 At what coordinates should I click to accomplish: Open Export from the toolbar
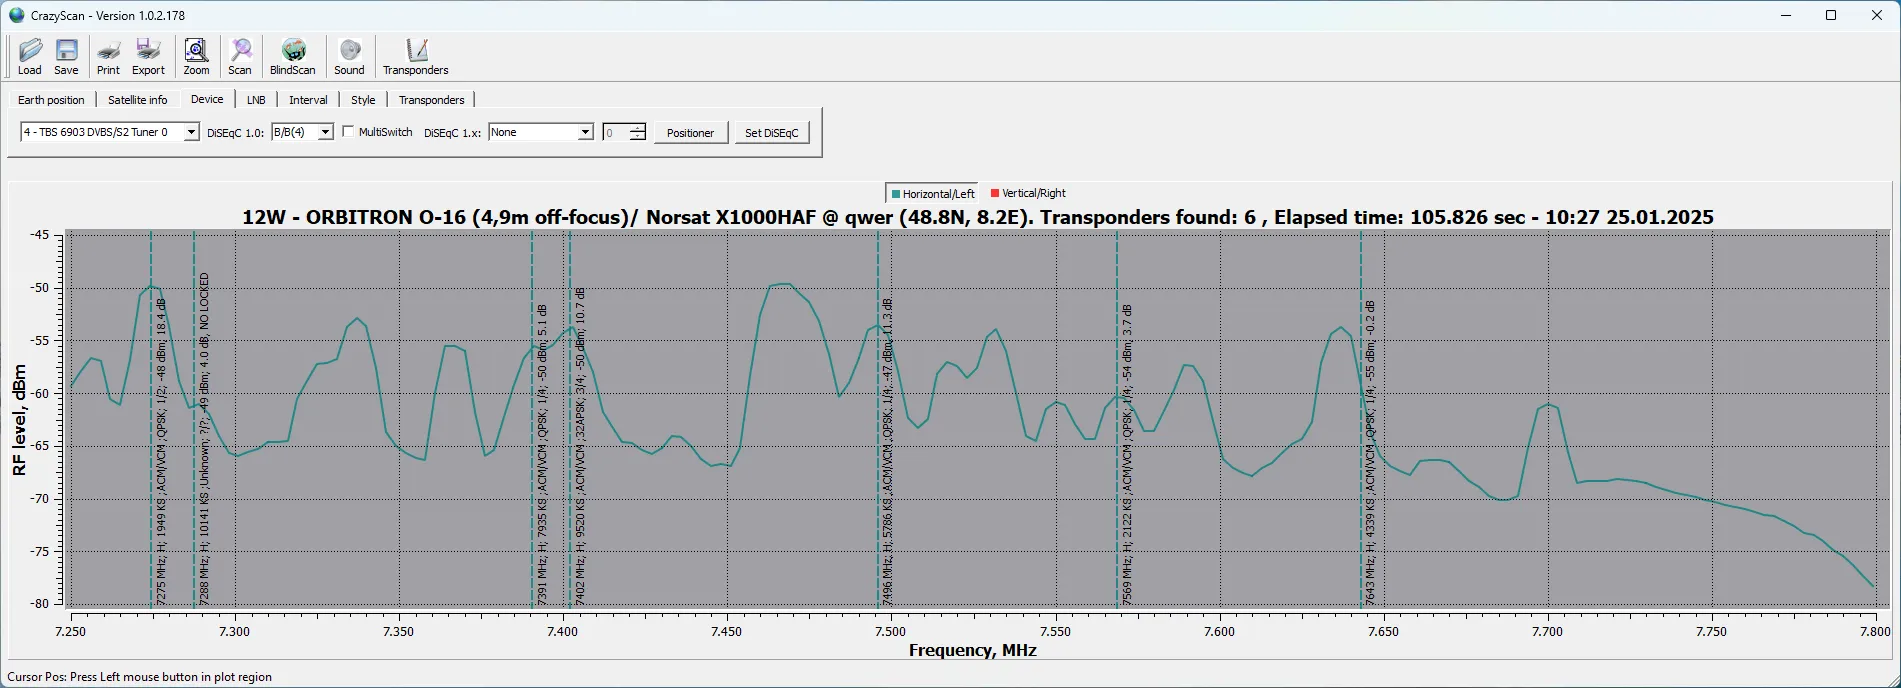148,57
